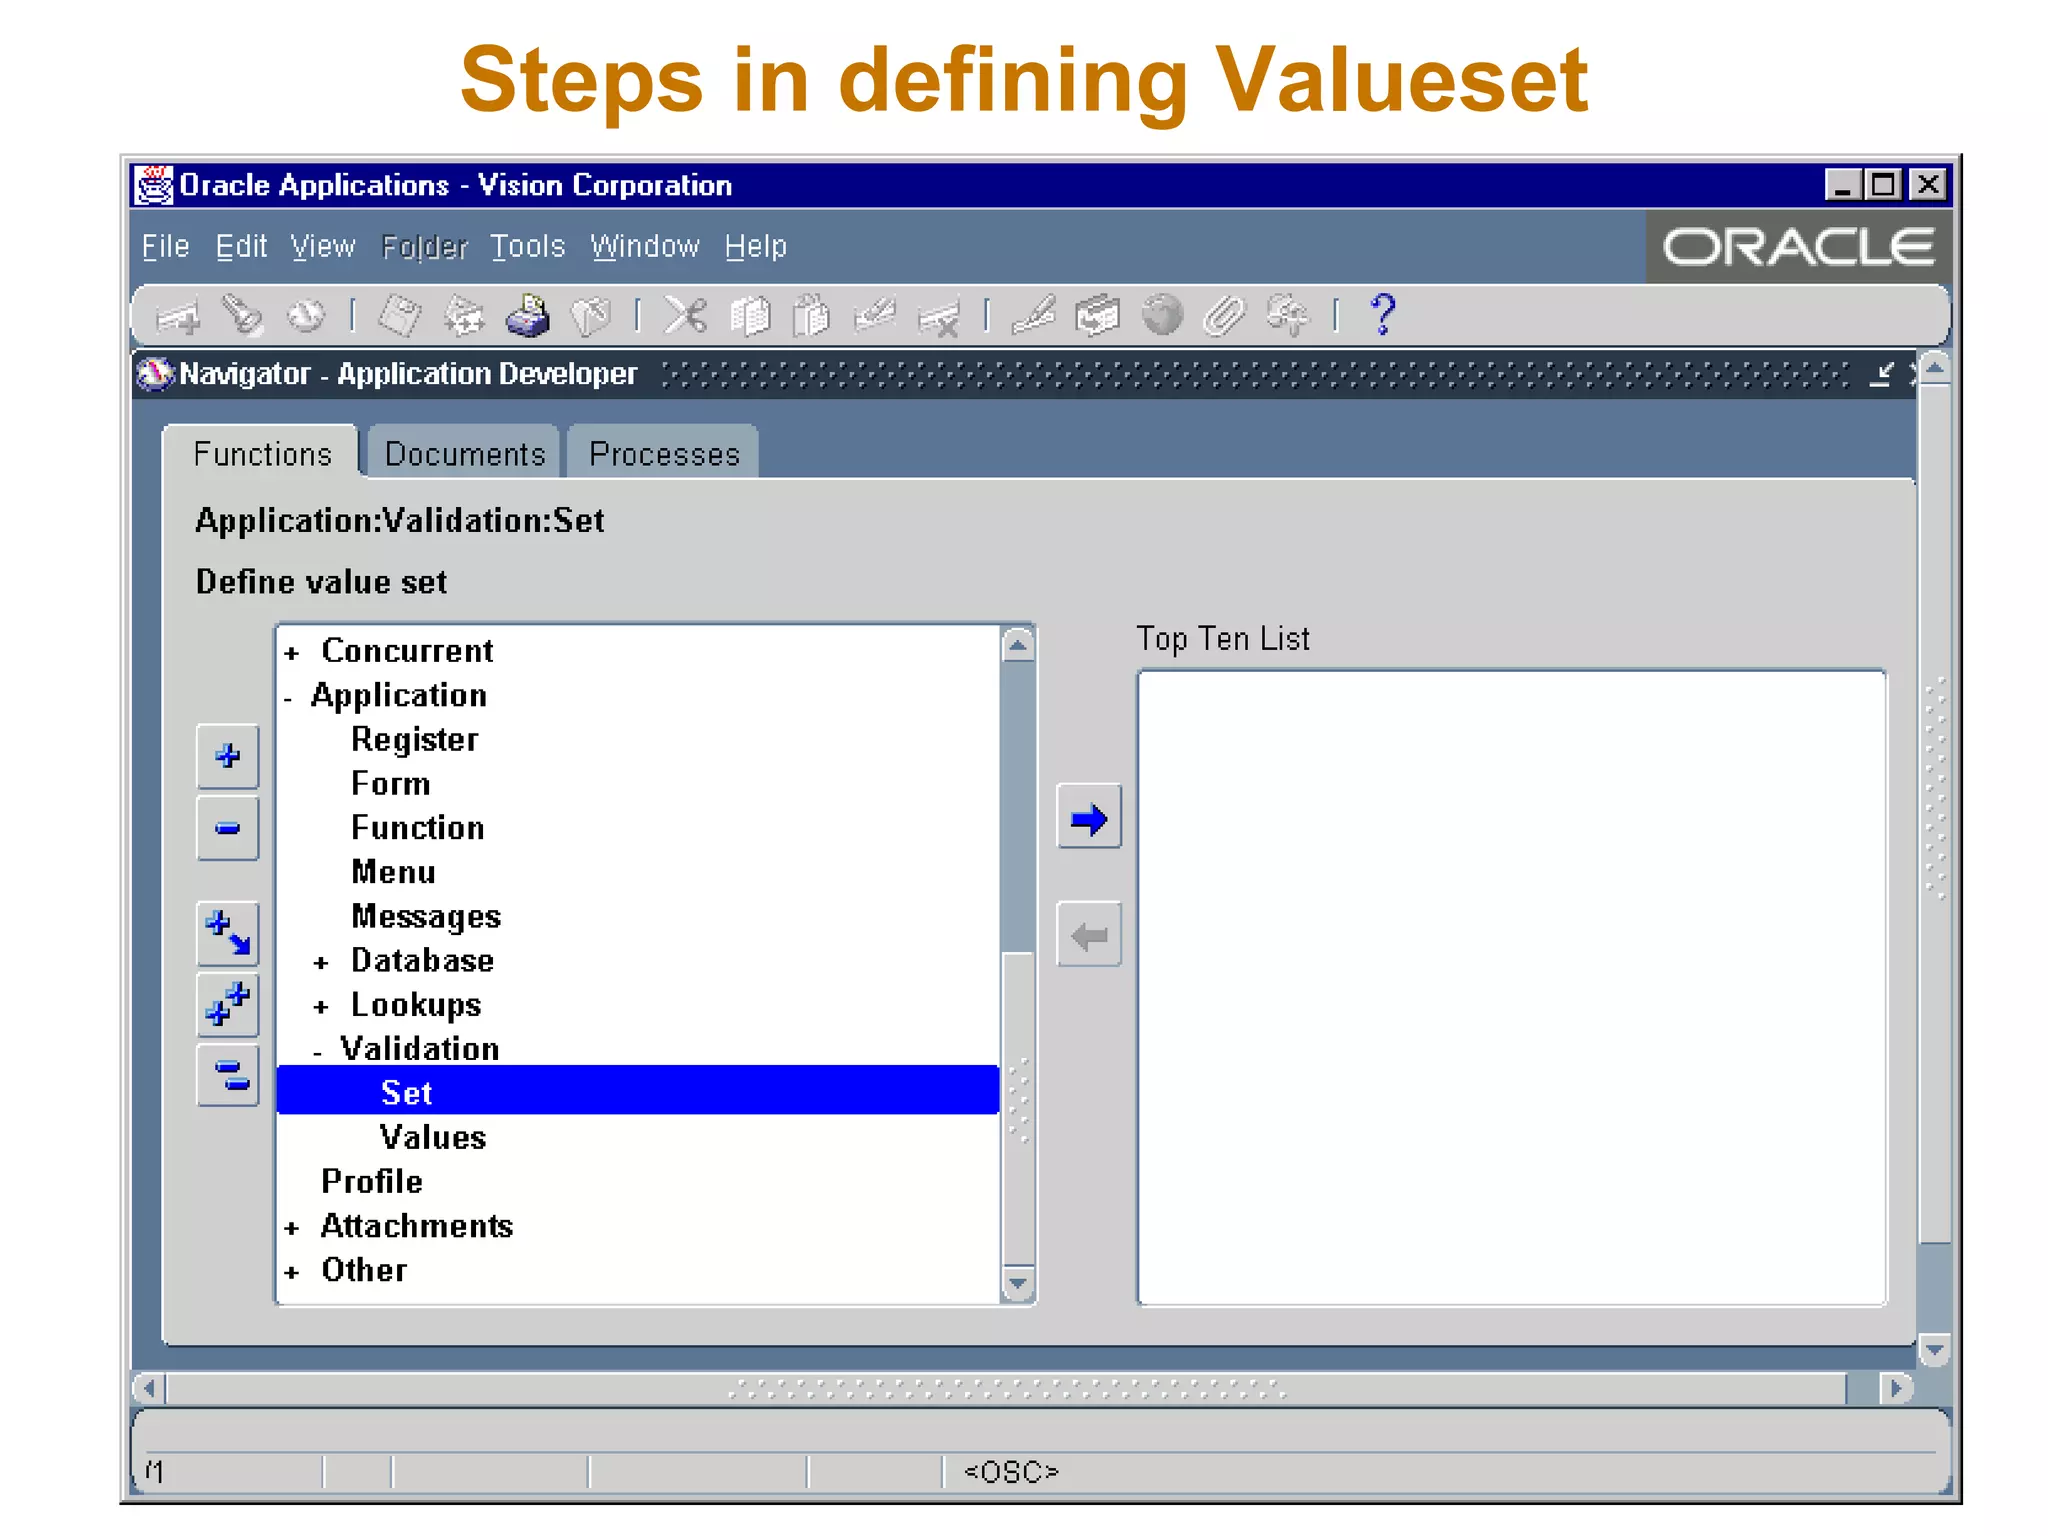Switch to the Documents tab

click(464, 454)
